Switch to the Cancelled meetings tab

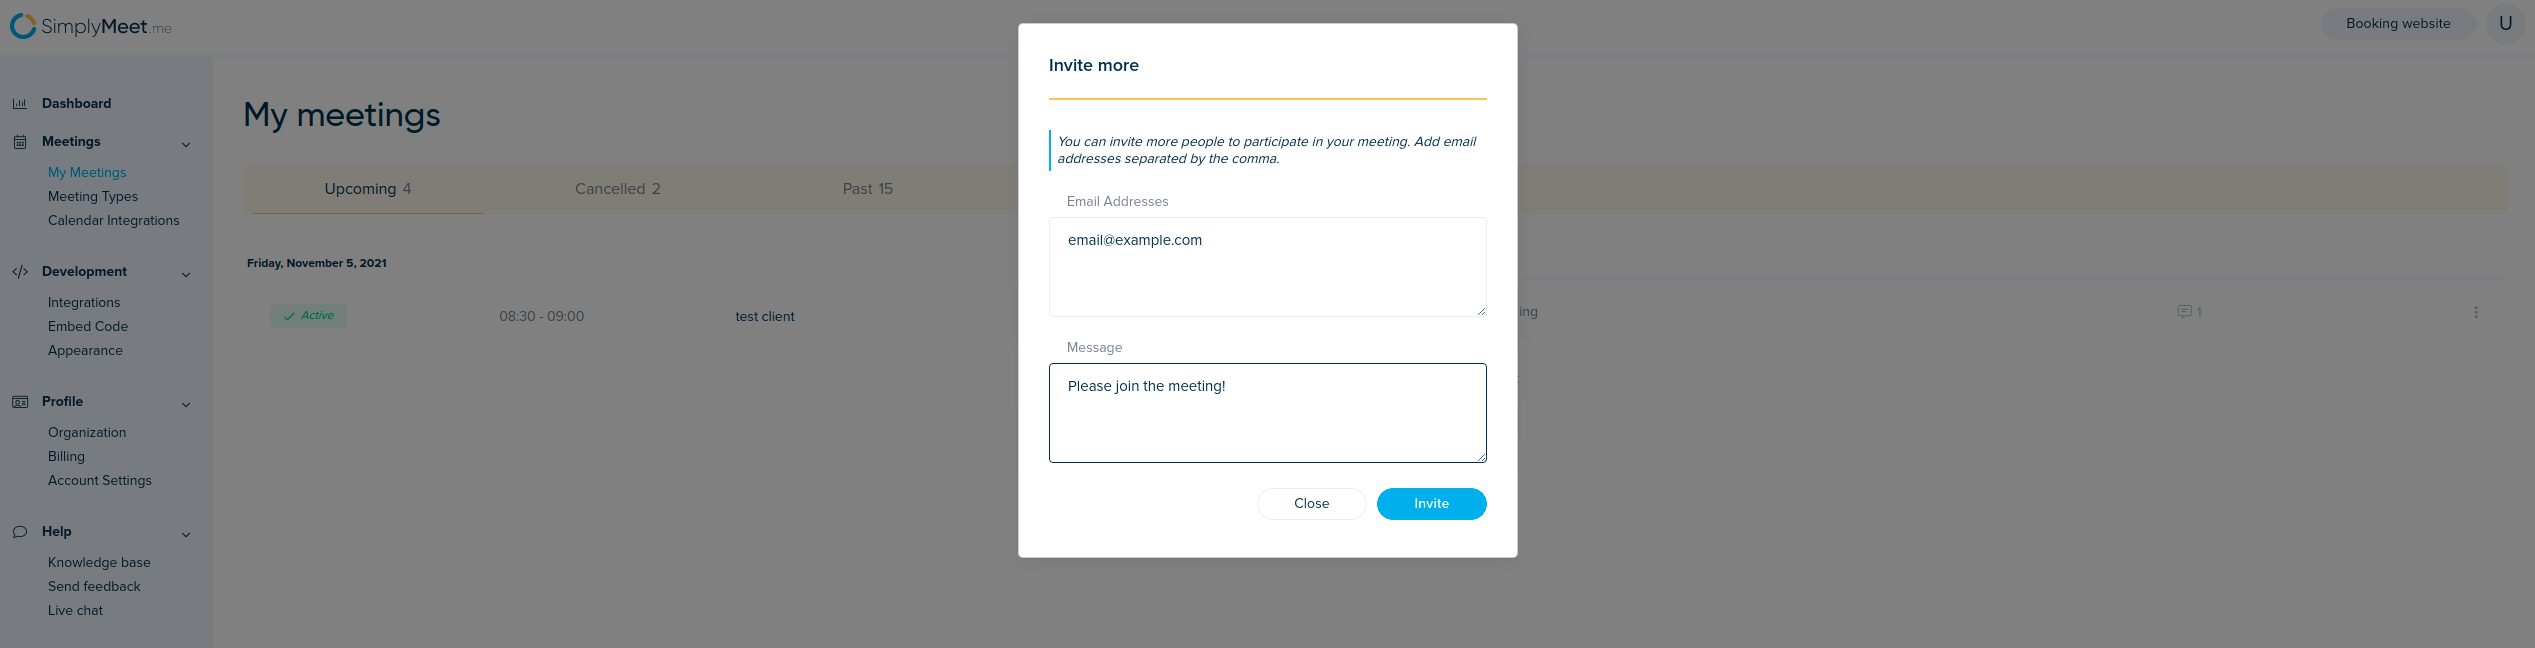tap(617, 189)
